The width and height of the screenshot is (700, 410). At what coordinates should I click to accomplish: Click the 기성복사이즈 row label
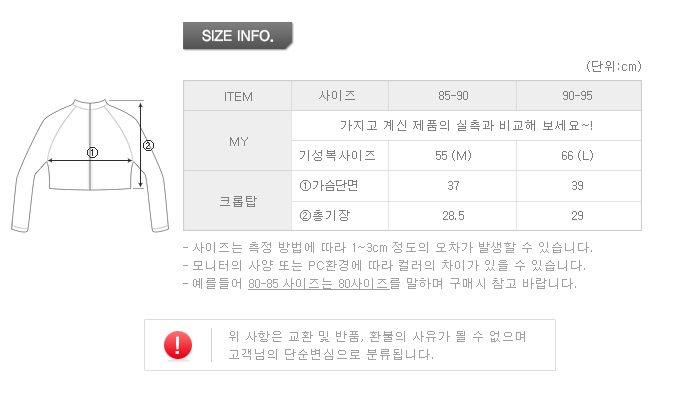337,156
